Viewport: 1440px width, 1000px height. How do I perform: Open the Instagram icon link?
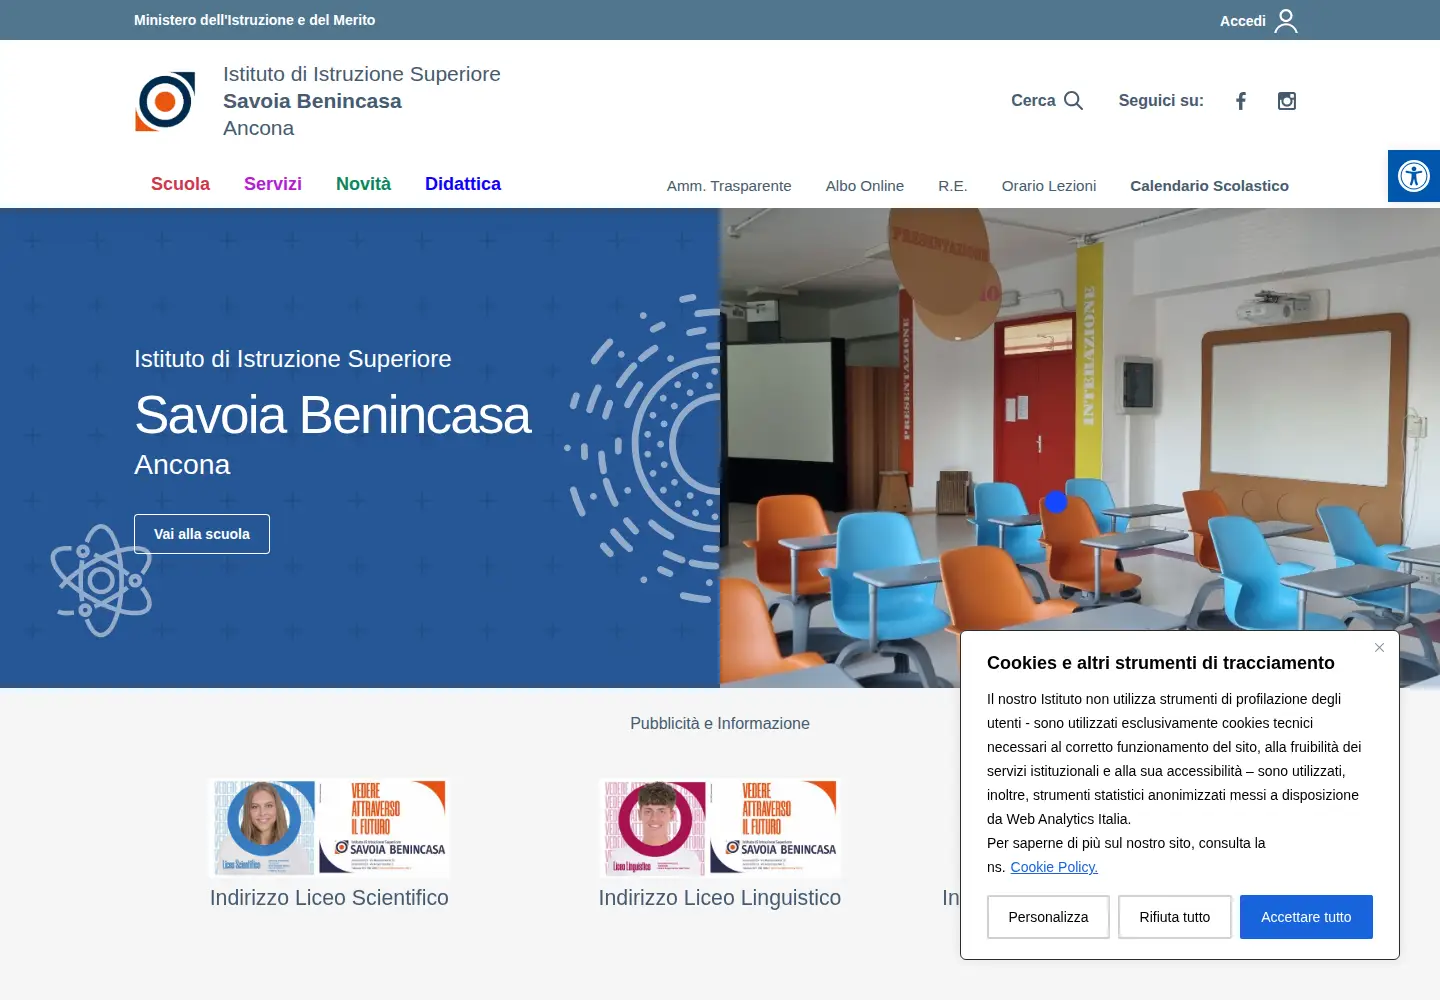[1287, 101]
